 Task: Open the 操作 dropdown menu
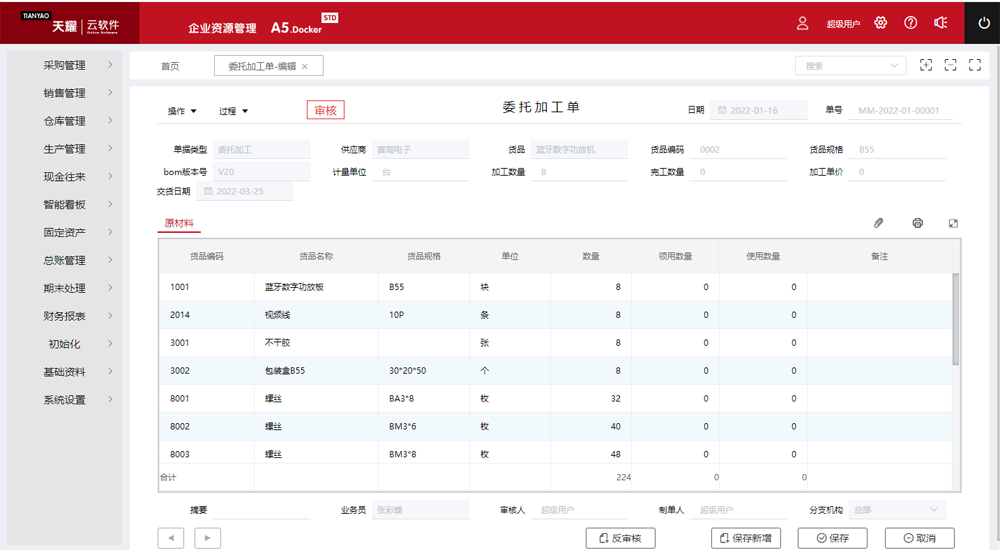click(x=182, y=111)
